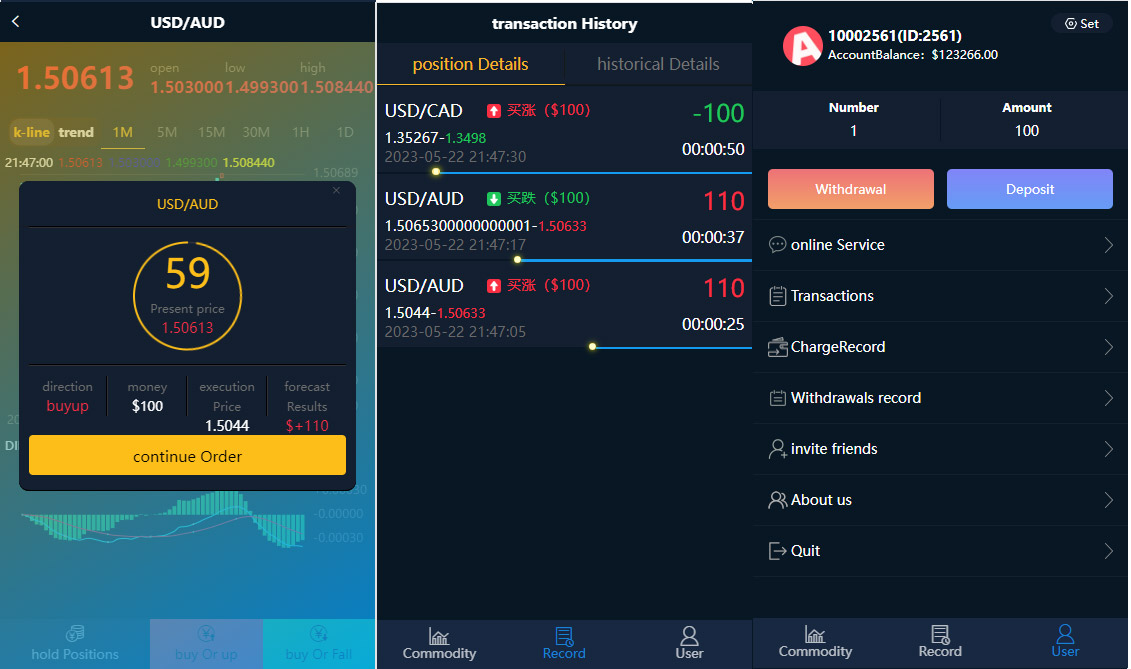Screen dimensions: 1131x669
Task: Open User in transaction History nav
Action: pyautogui.click(x=689, y=643)
